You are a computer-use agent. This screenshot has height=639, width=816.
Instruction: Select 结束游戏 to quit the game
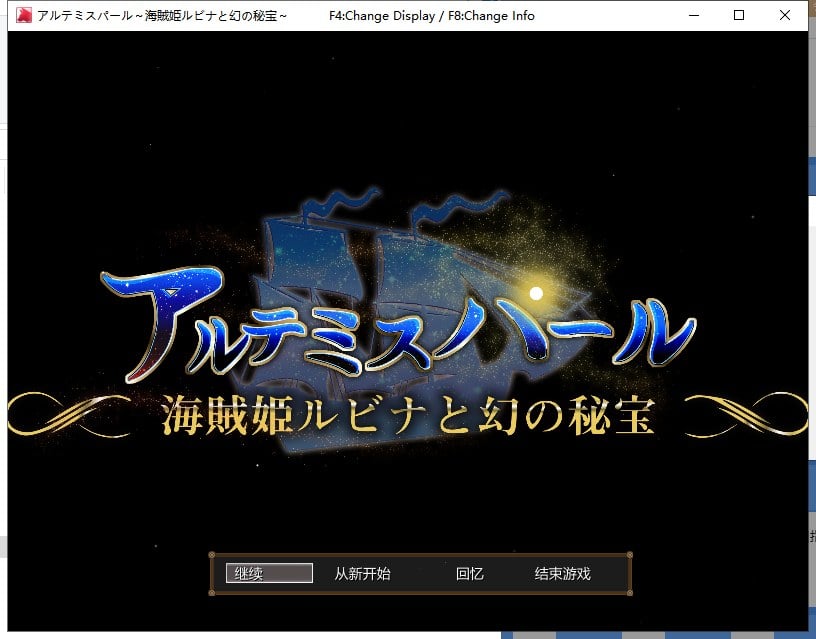click(x=562, y=574)
